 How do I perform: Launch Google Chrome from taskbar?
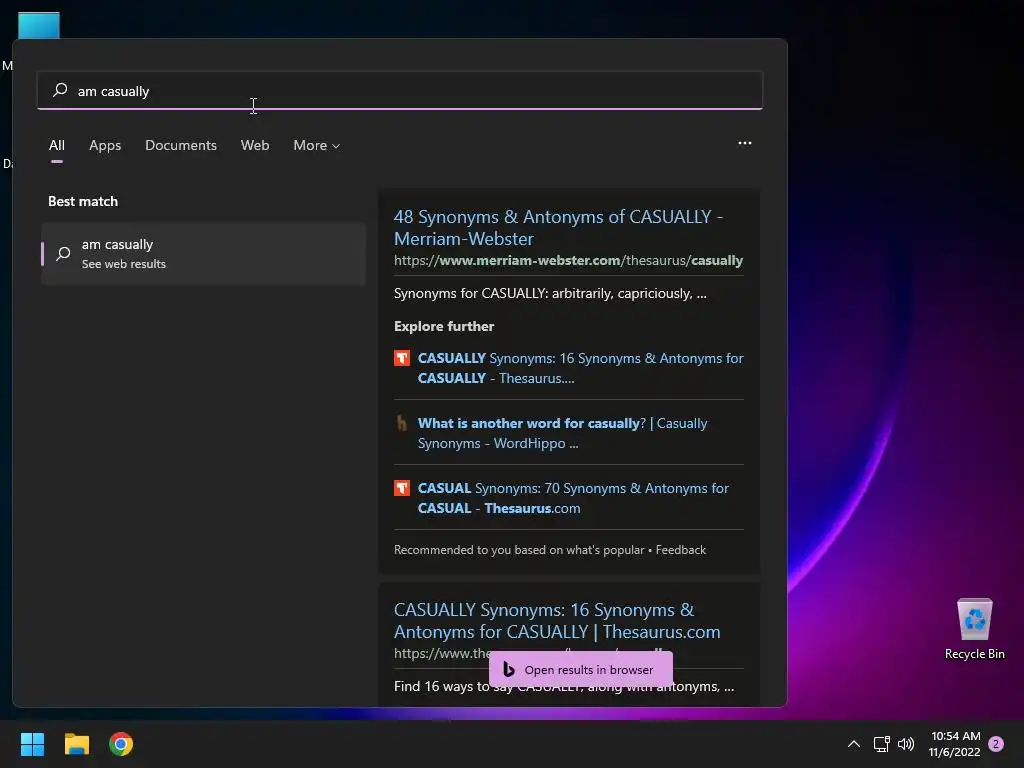(121, 744)
